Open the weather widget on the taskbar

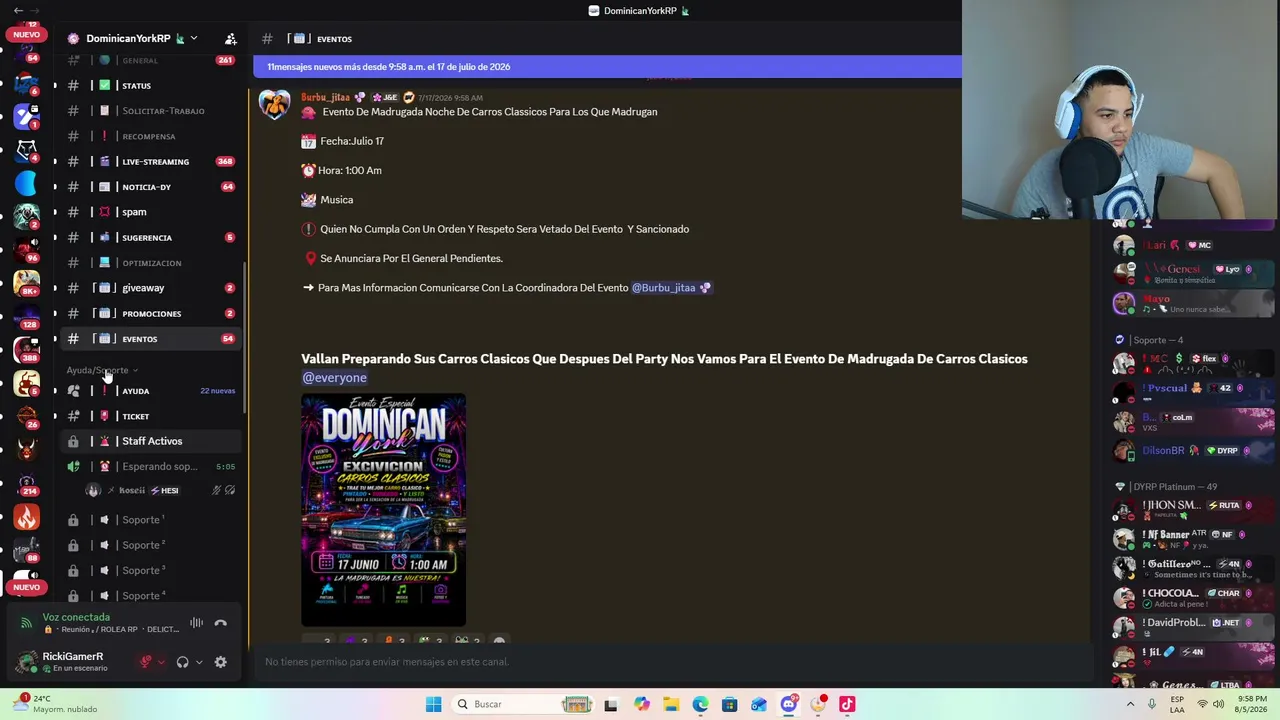57,704
